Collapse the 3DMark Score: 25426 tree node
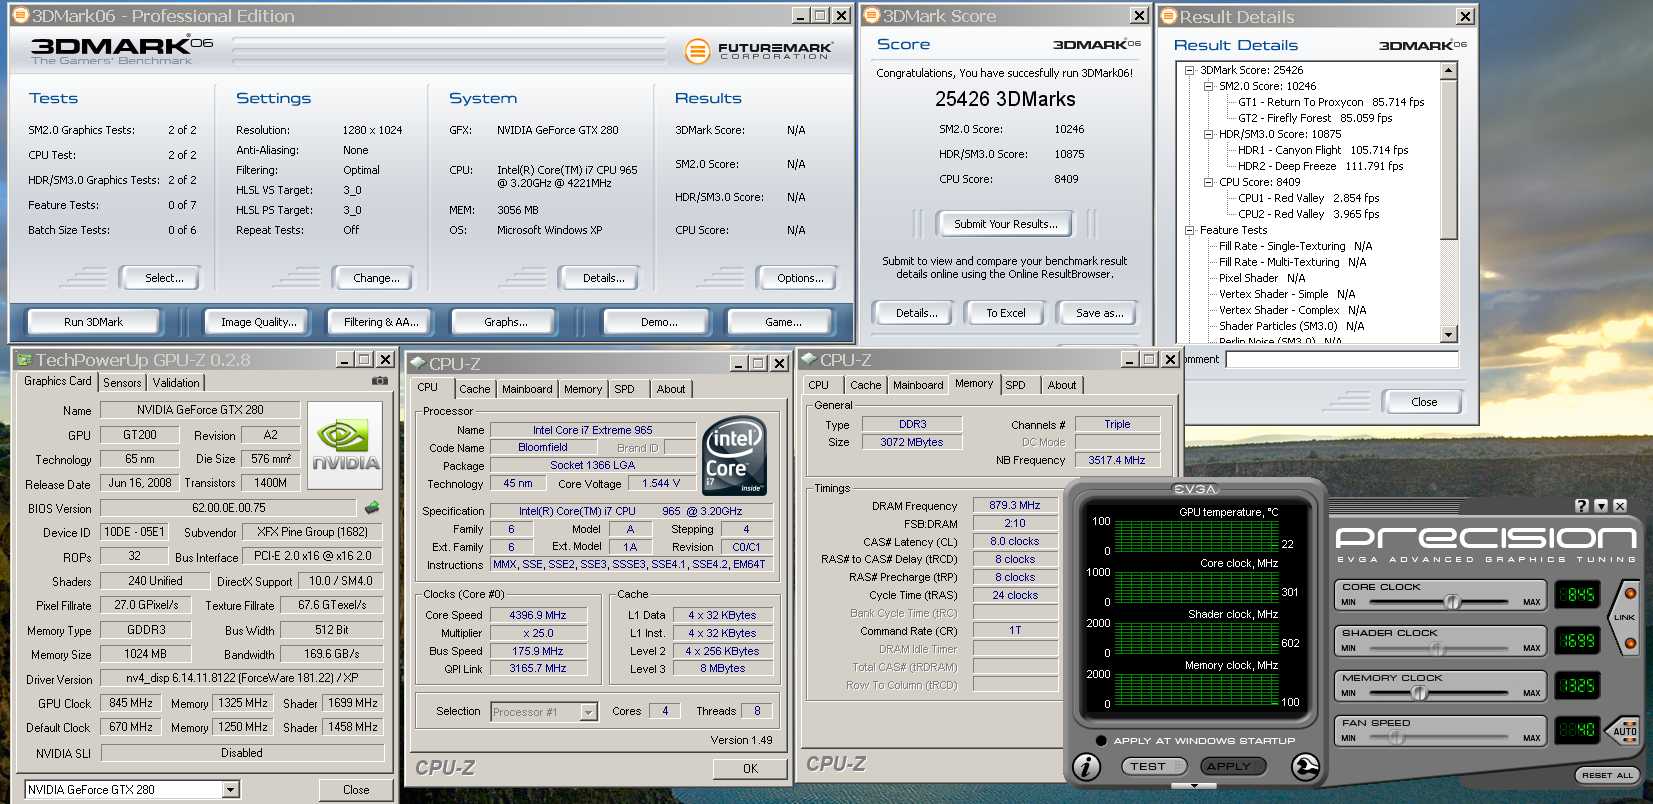This screenshot has width=1653, height=804. click(1189, 70)
